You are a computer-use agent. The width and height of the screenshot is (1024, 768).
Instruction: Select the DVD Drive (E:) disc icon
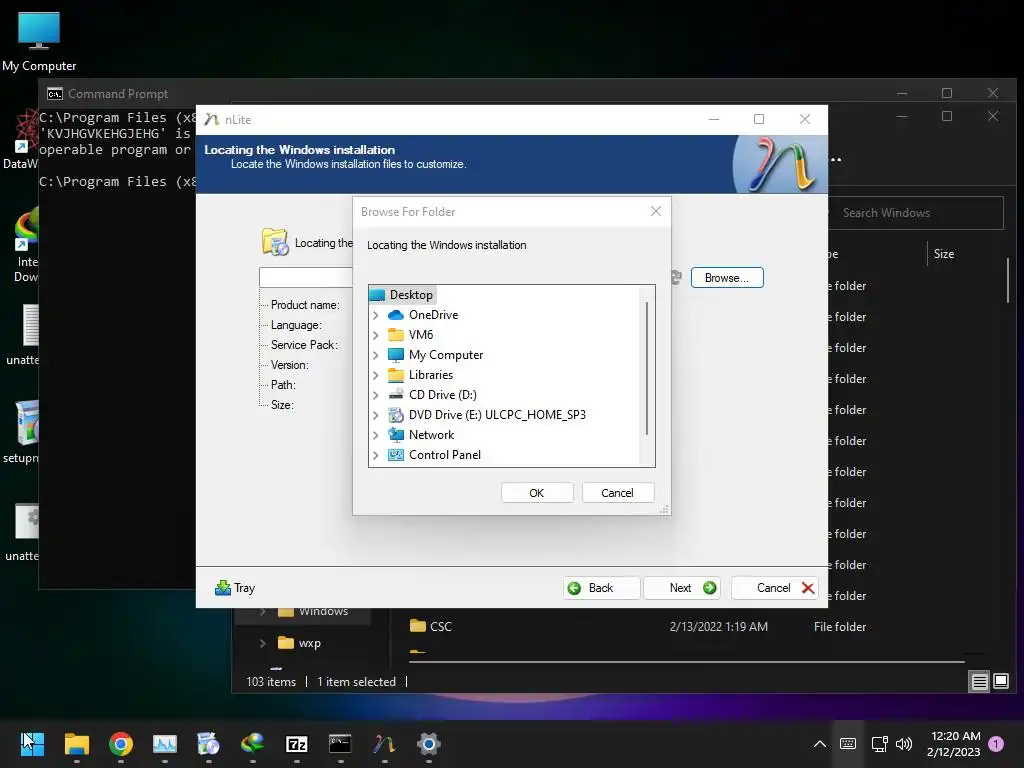(396, 415)
